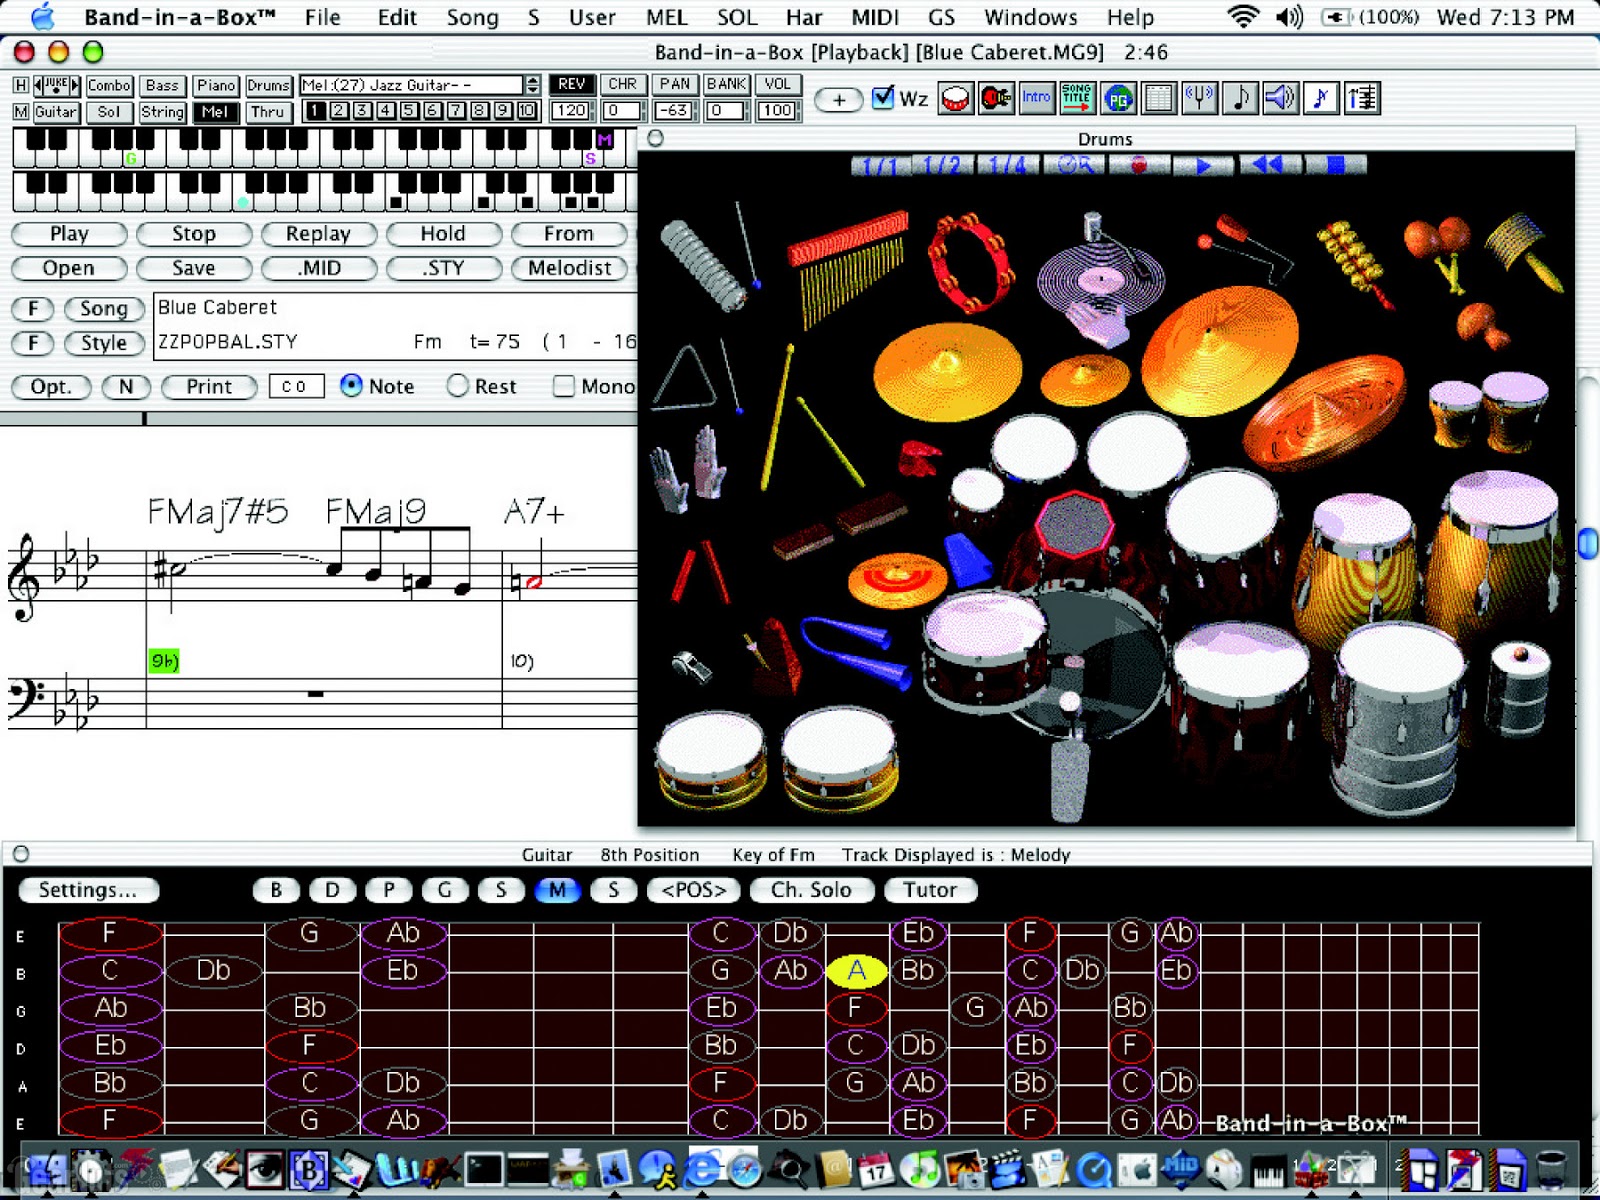The height and width of the screenshot is (1200, 1600).
Task: Open the lead sheet grid icon
Action: coord(1158,98)
